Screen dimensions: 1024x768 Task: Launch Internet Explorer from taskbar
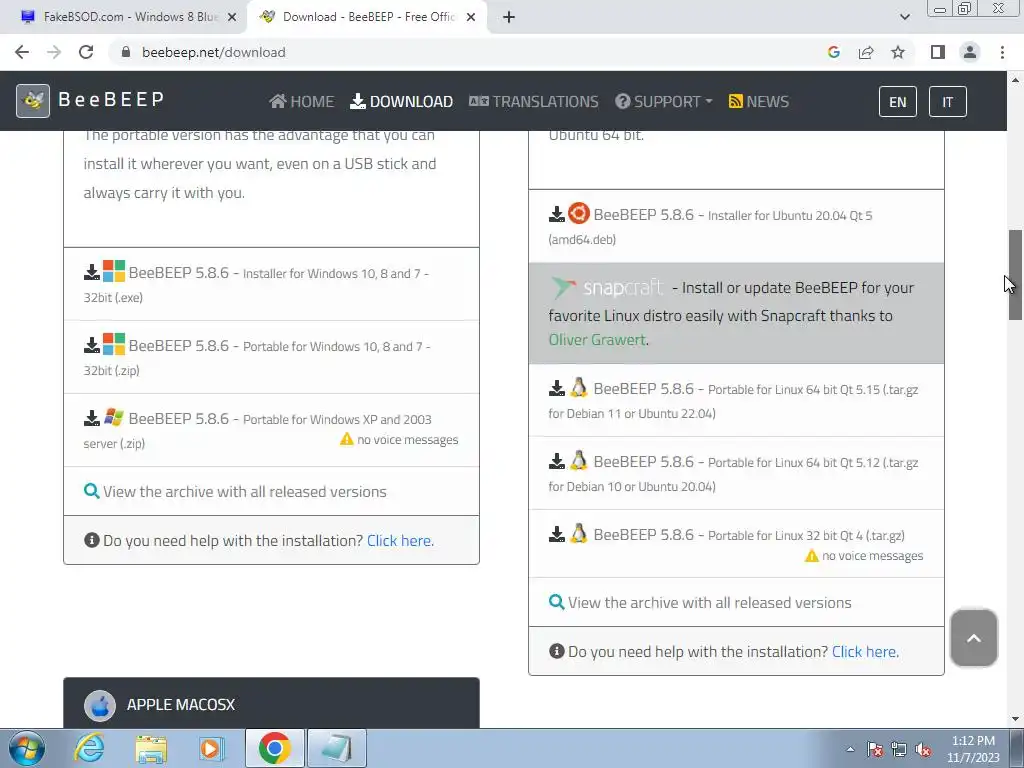[89, 748]
